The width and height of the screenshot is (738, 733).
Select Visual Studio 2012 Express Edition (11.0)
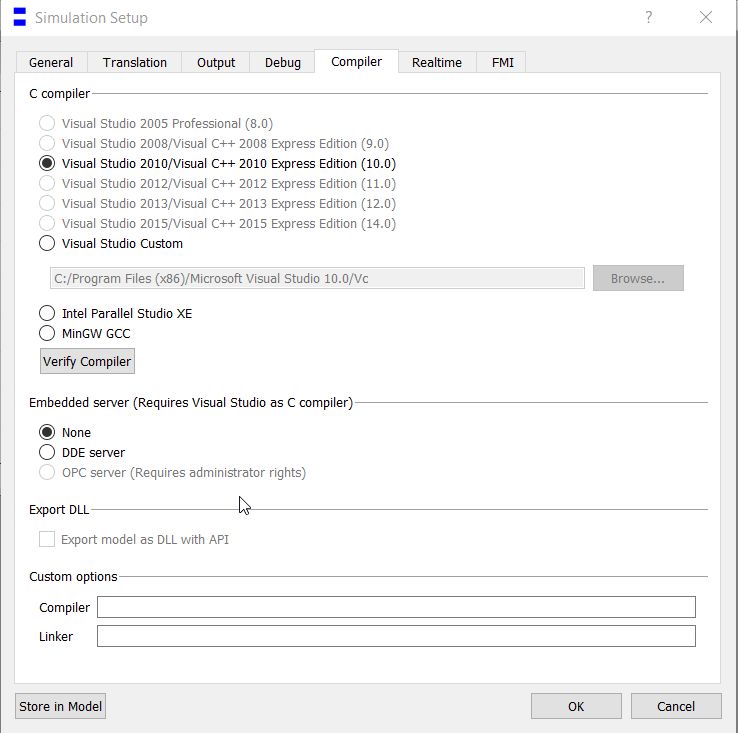coord(217,183)
